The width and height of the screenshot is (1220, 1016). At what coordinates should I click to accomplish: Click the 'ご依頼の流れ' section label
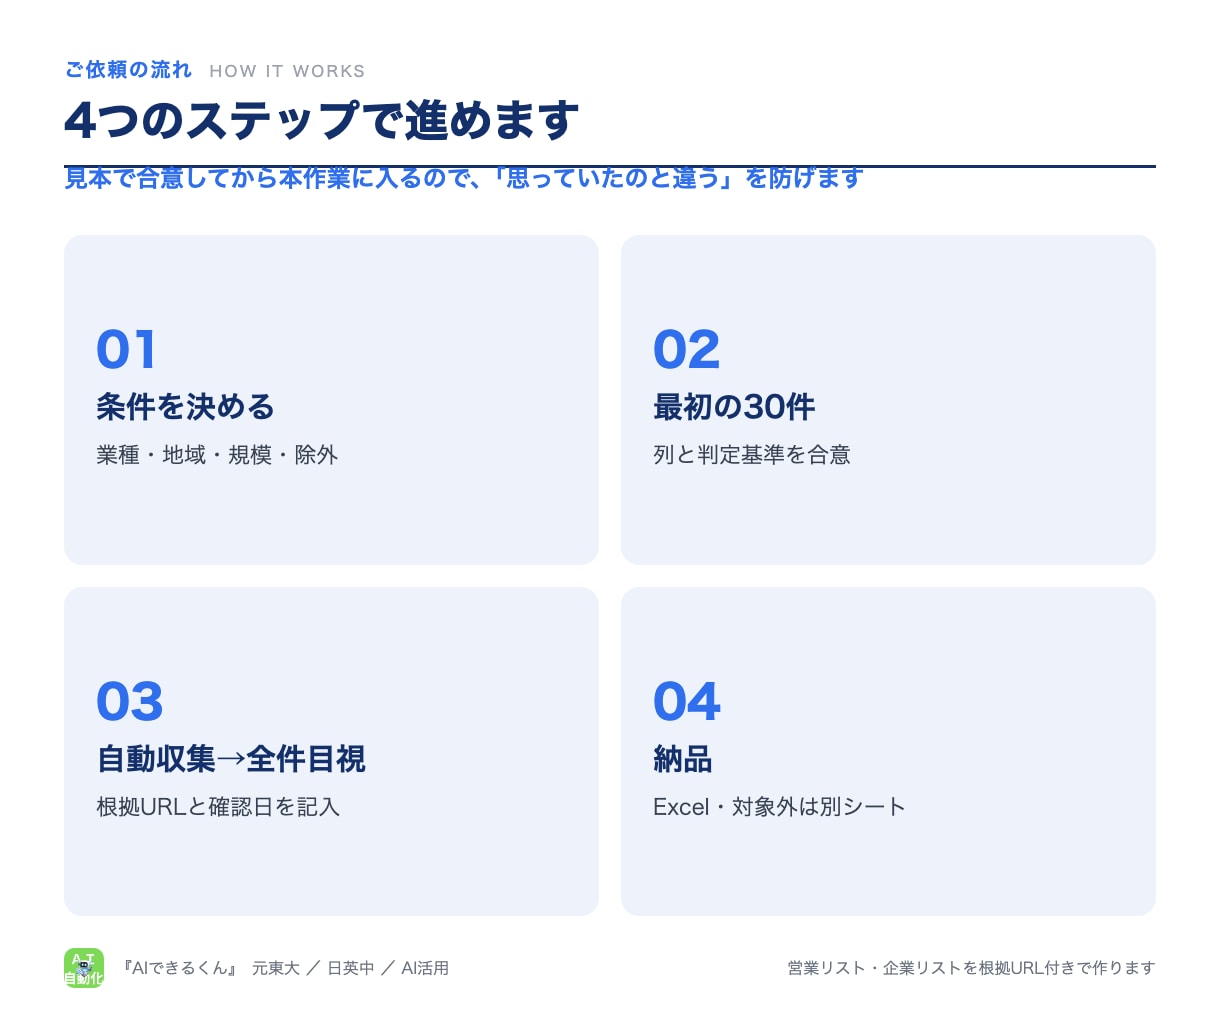[128, 70]
